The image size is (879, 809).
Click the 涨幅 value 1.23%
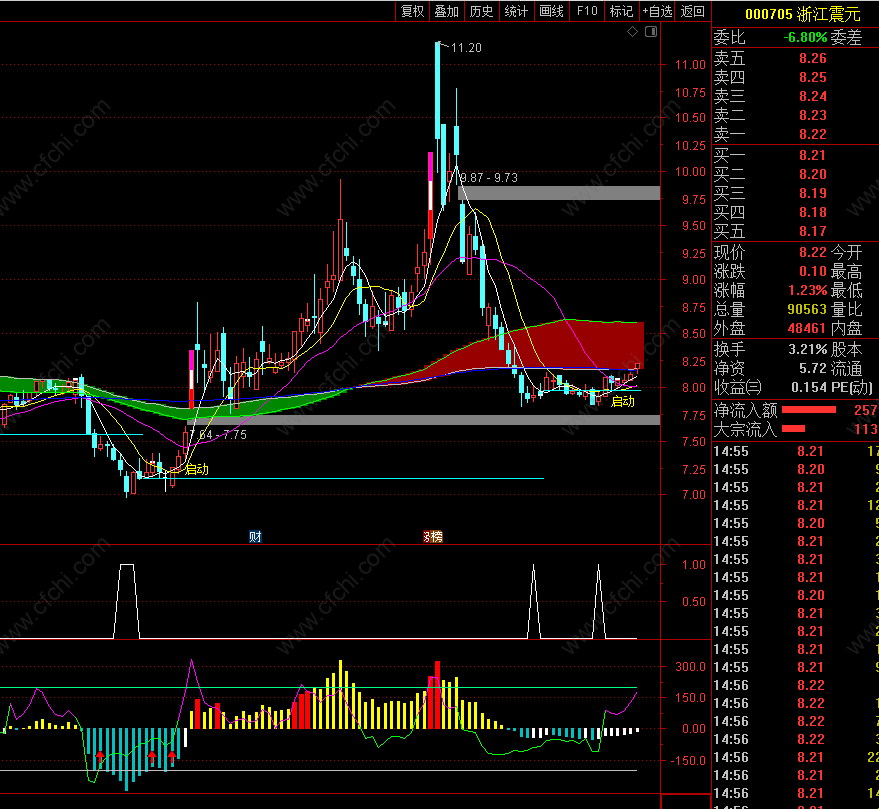pyautogui.click(x=808, y=290)
